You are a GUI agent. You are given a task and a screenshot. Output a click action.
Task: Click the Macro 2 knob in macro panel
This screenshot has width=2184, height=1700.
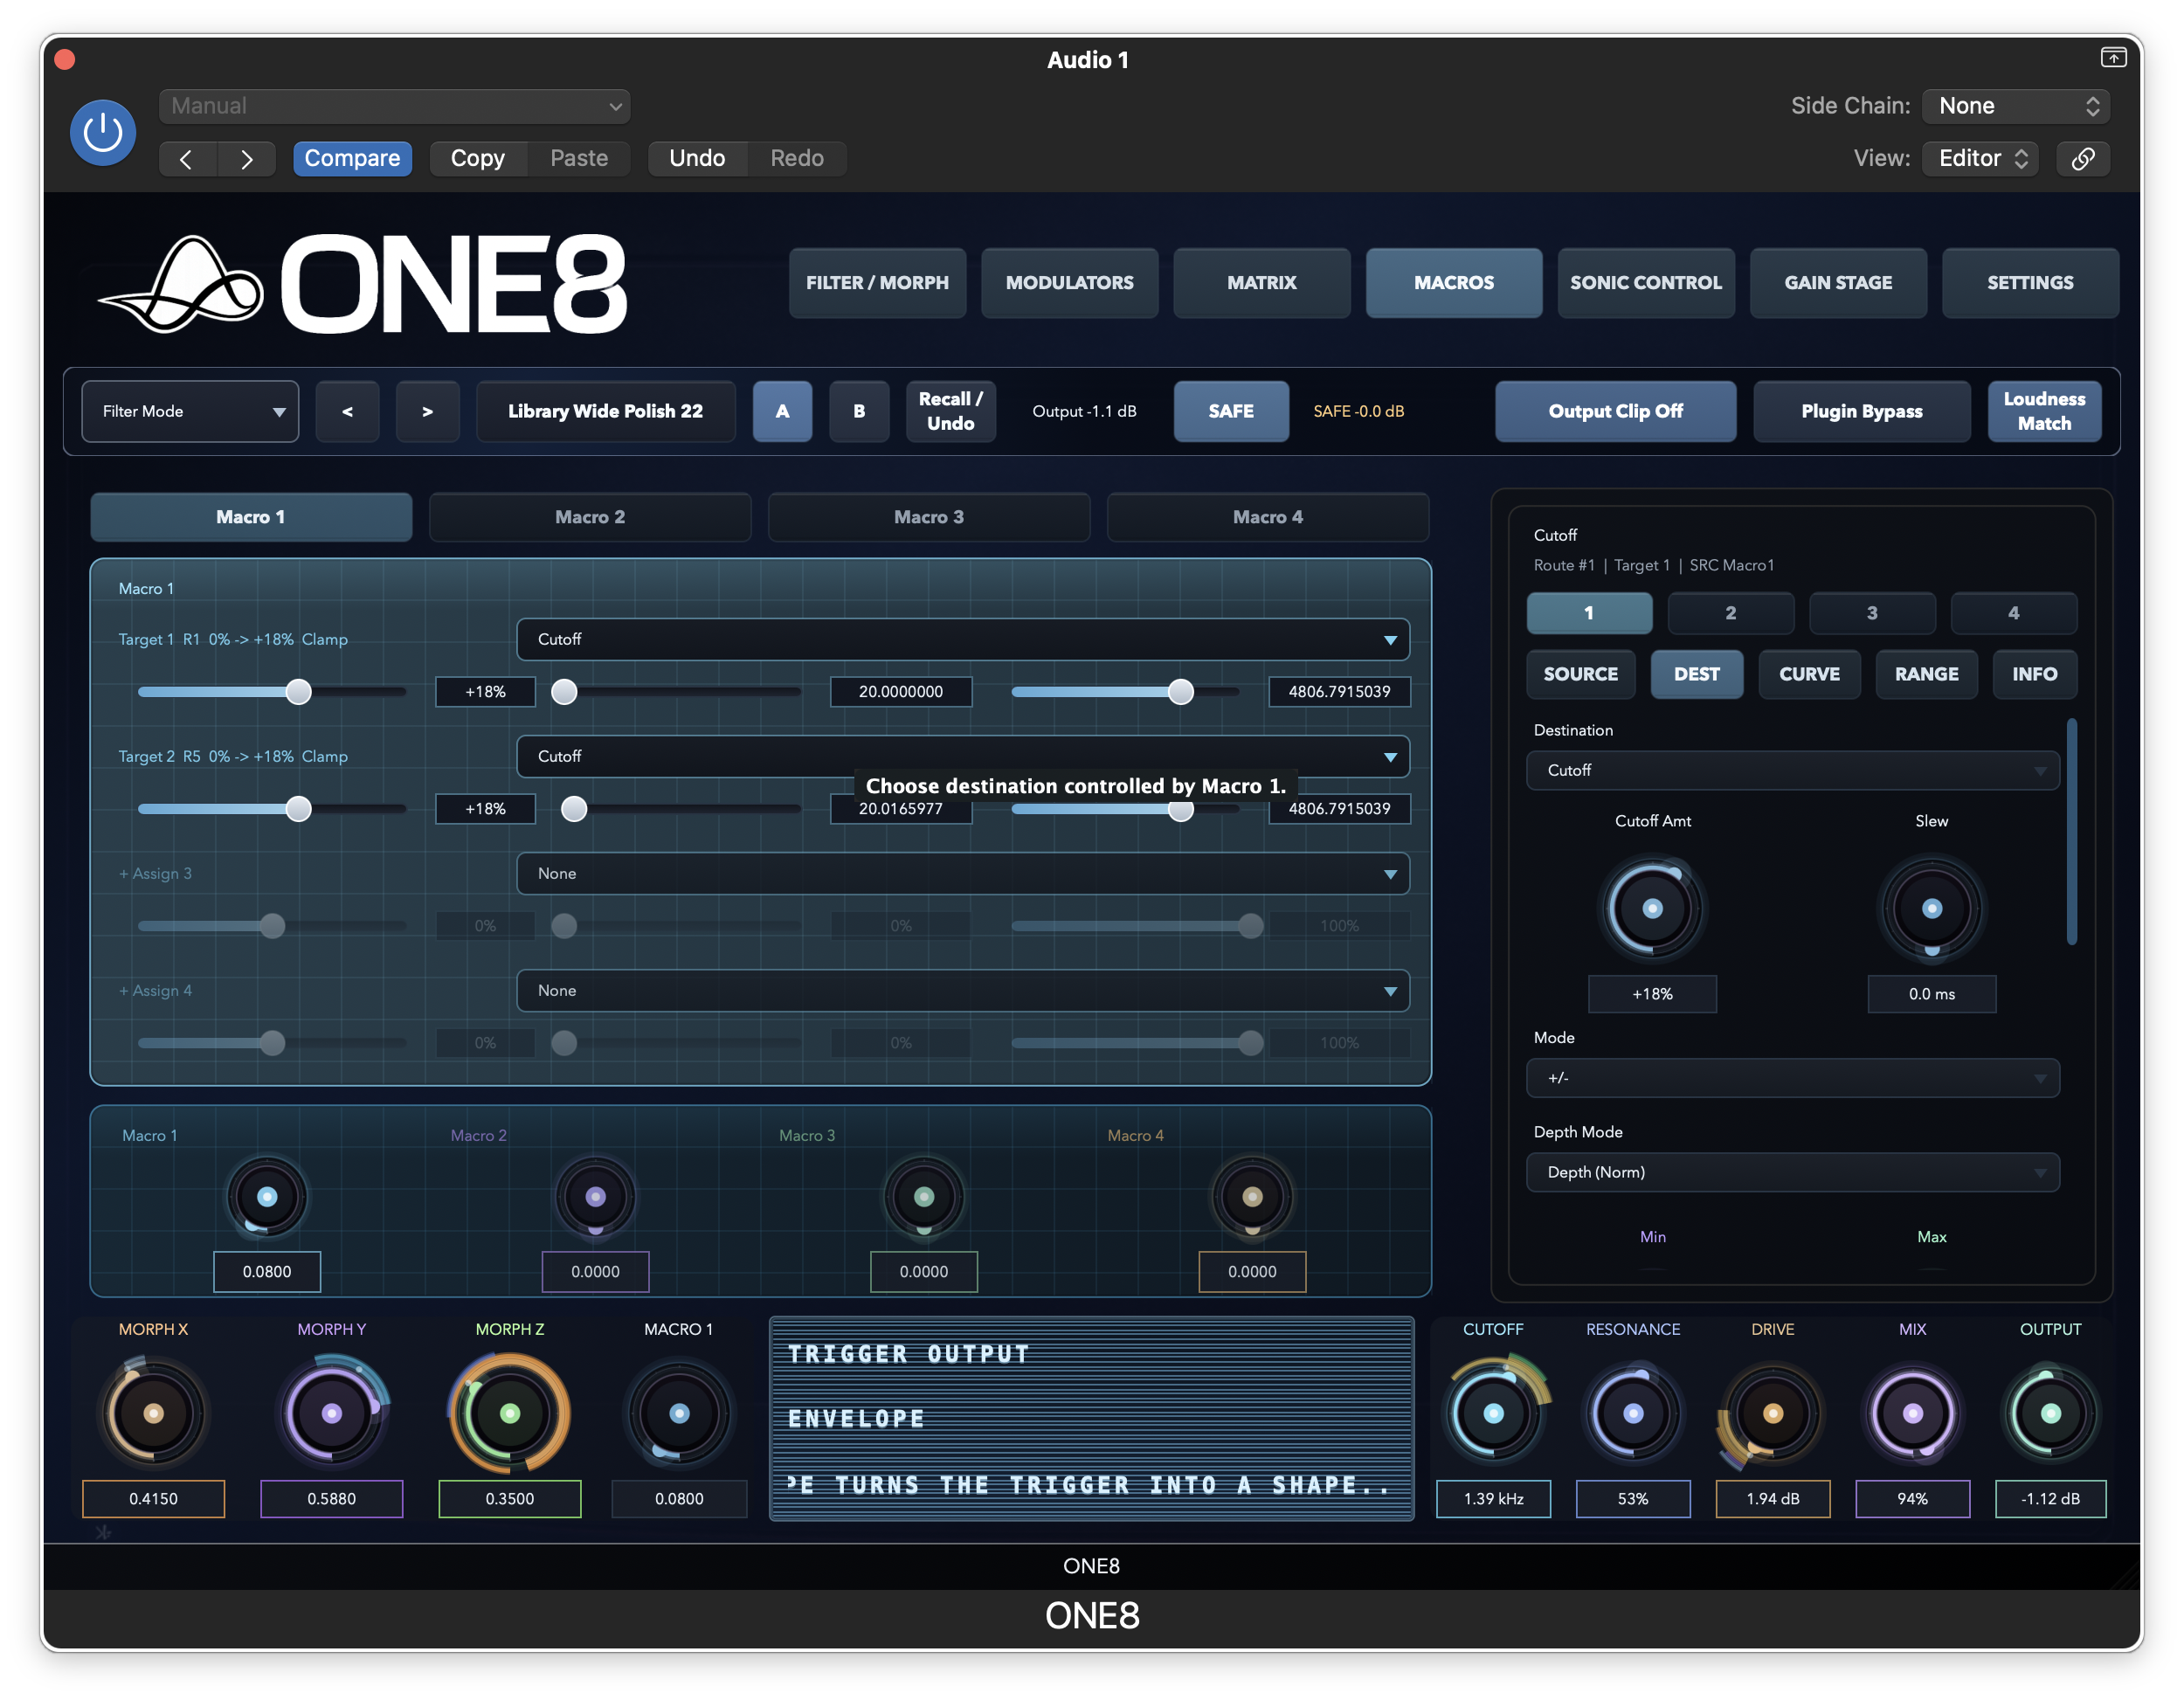click(595, 1196)
